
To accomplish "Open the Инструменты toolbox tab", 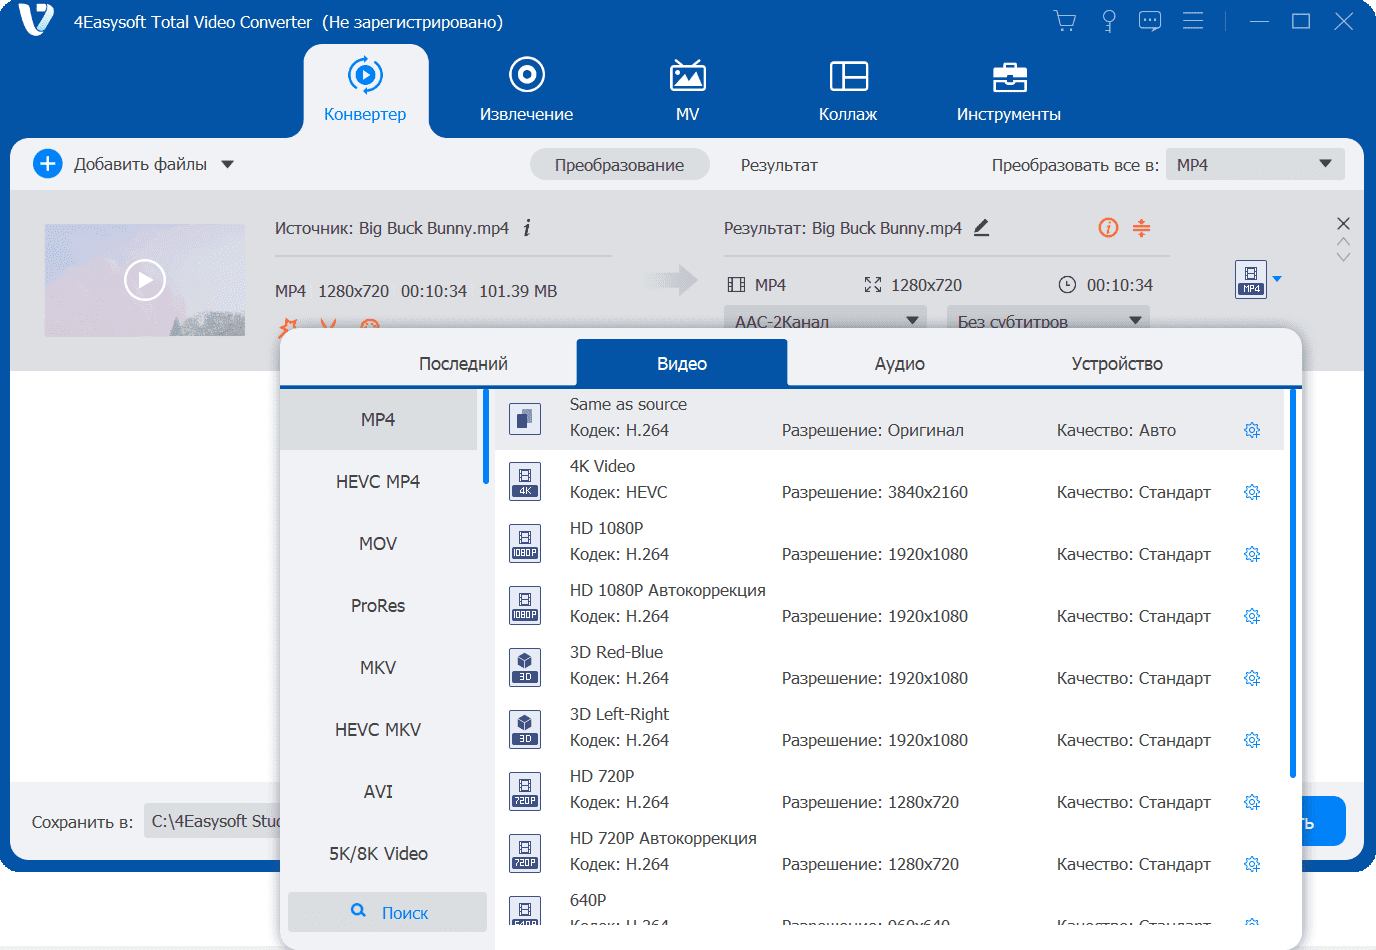I will 1008,90.
